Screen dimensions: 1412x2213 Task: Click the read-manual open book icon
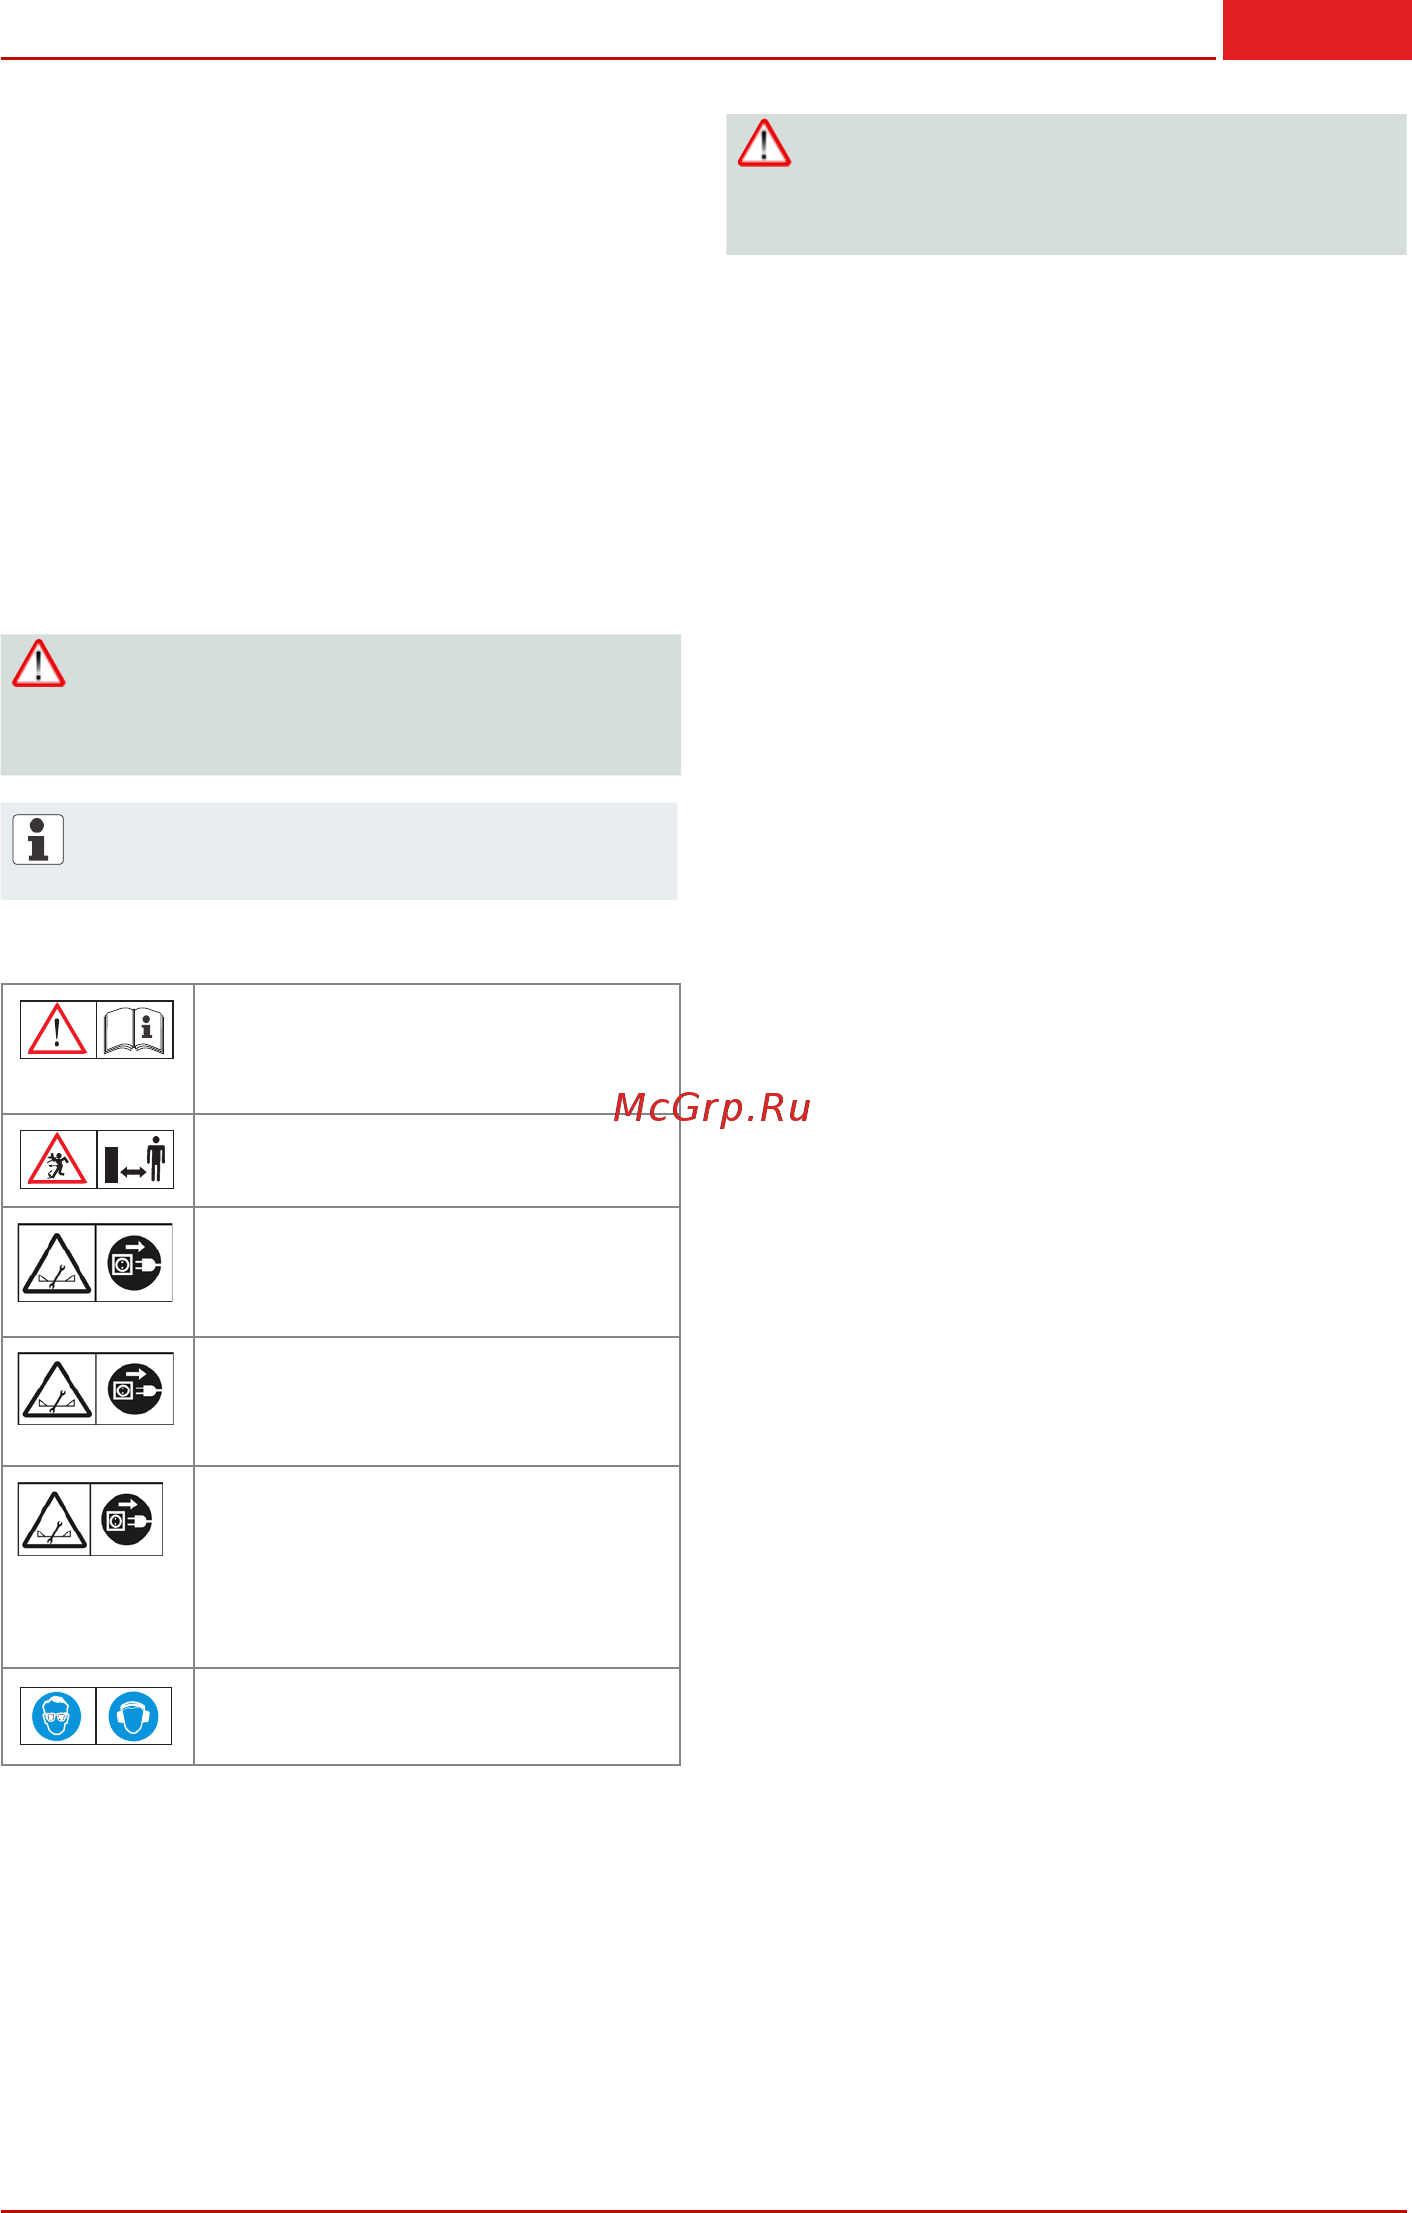coord(135,1029)
